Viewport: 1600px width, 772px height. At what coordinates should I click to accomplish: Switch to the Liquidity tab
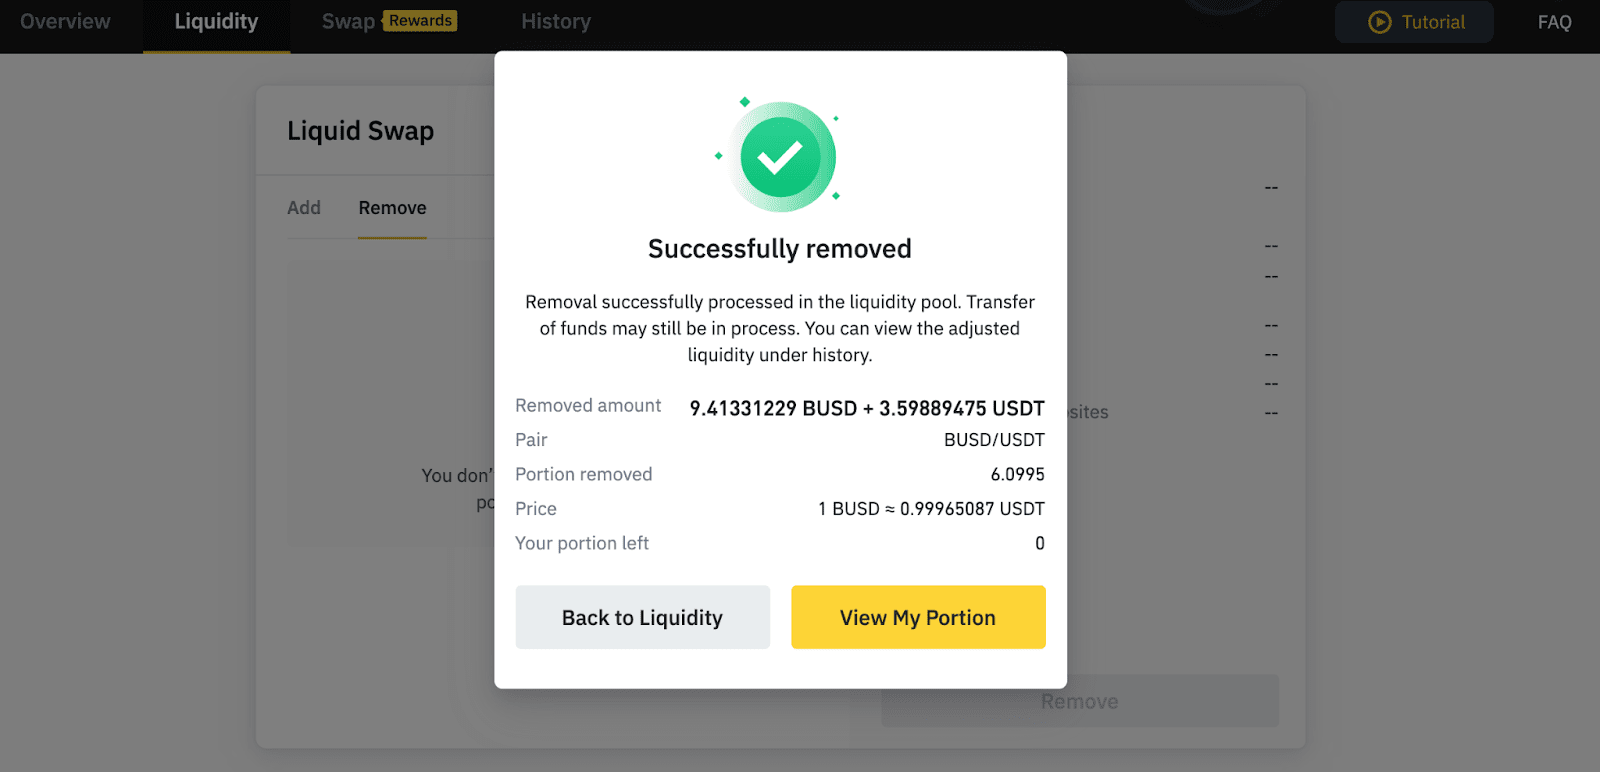tap(216, 22)
